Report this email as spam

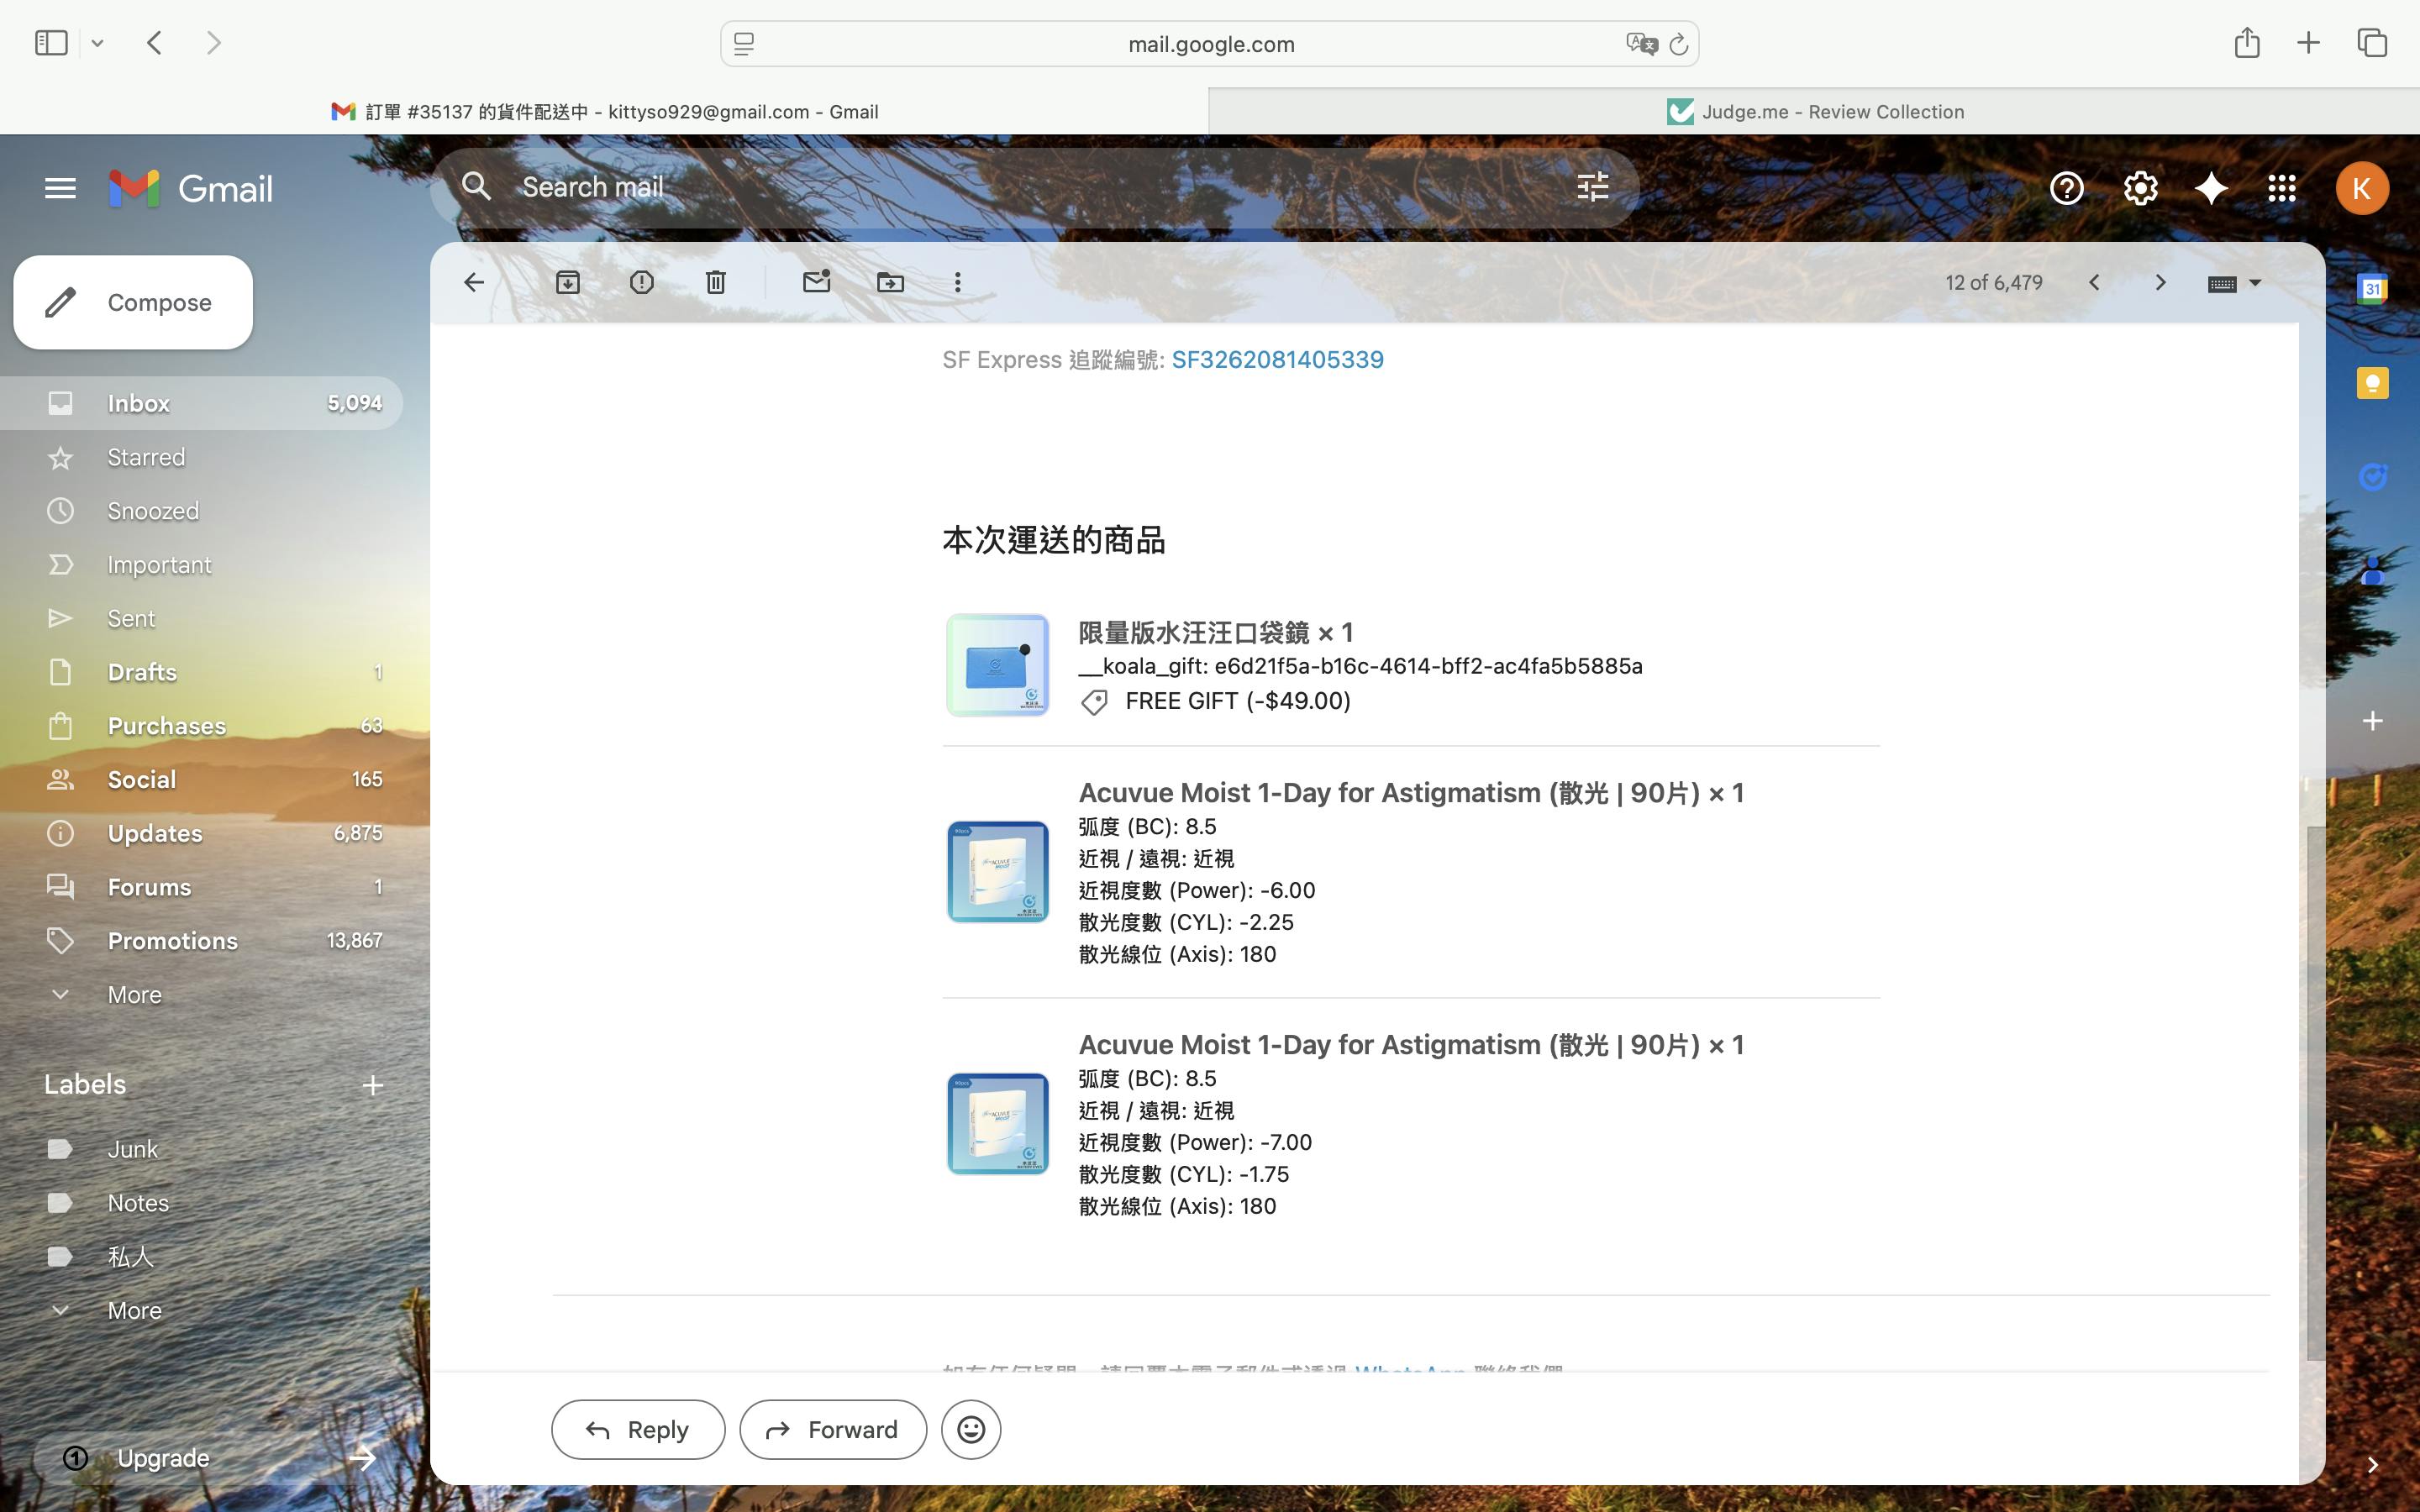coord(641,283)
